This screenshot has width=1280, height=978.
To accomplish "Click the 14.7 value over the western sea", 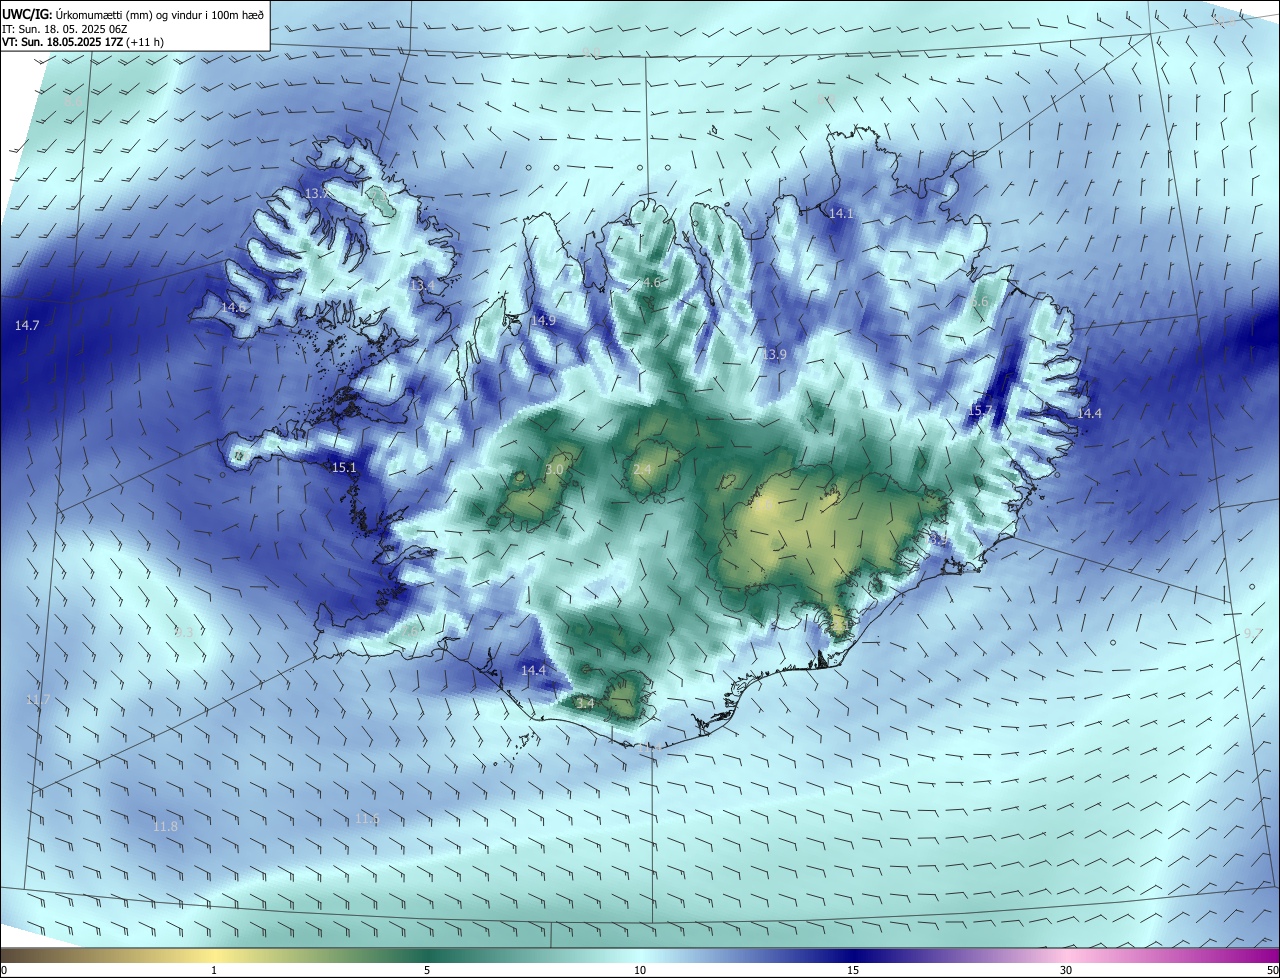I will (27, 326).
